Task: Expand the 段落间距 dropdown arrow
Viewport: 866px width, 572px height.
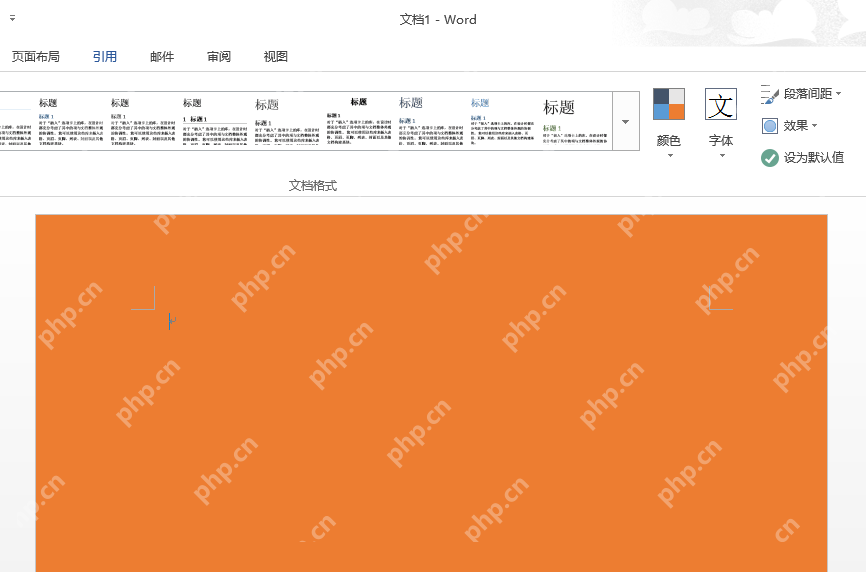Action: tap(838, 94)
